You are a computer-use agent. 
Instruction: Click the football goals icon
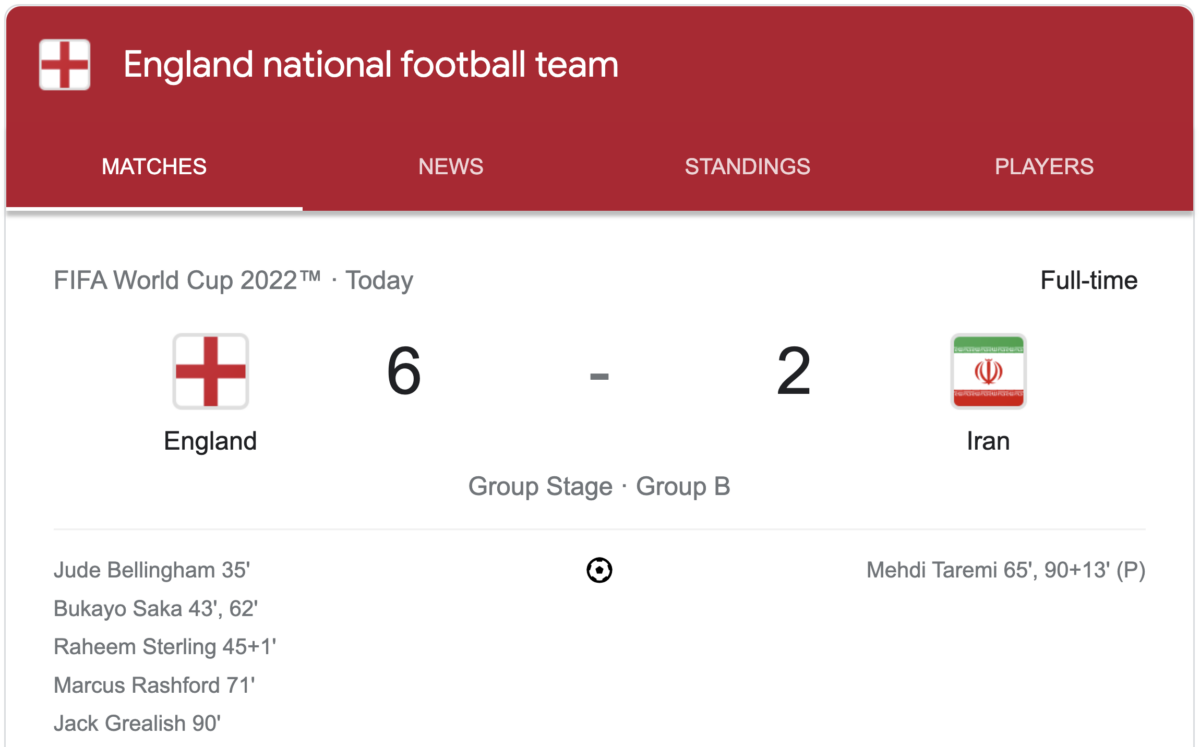click(599, 571)
